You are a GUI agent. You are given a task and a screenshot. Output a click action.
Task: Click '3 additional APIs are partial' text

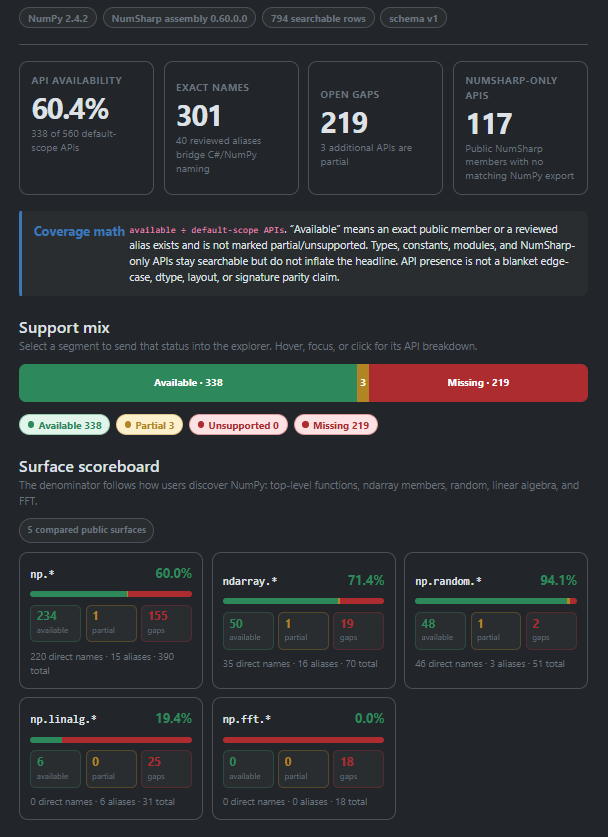(x=366, y=155)
